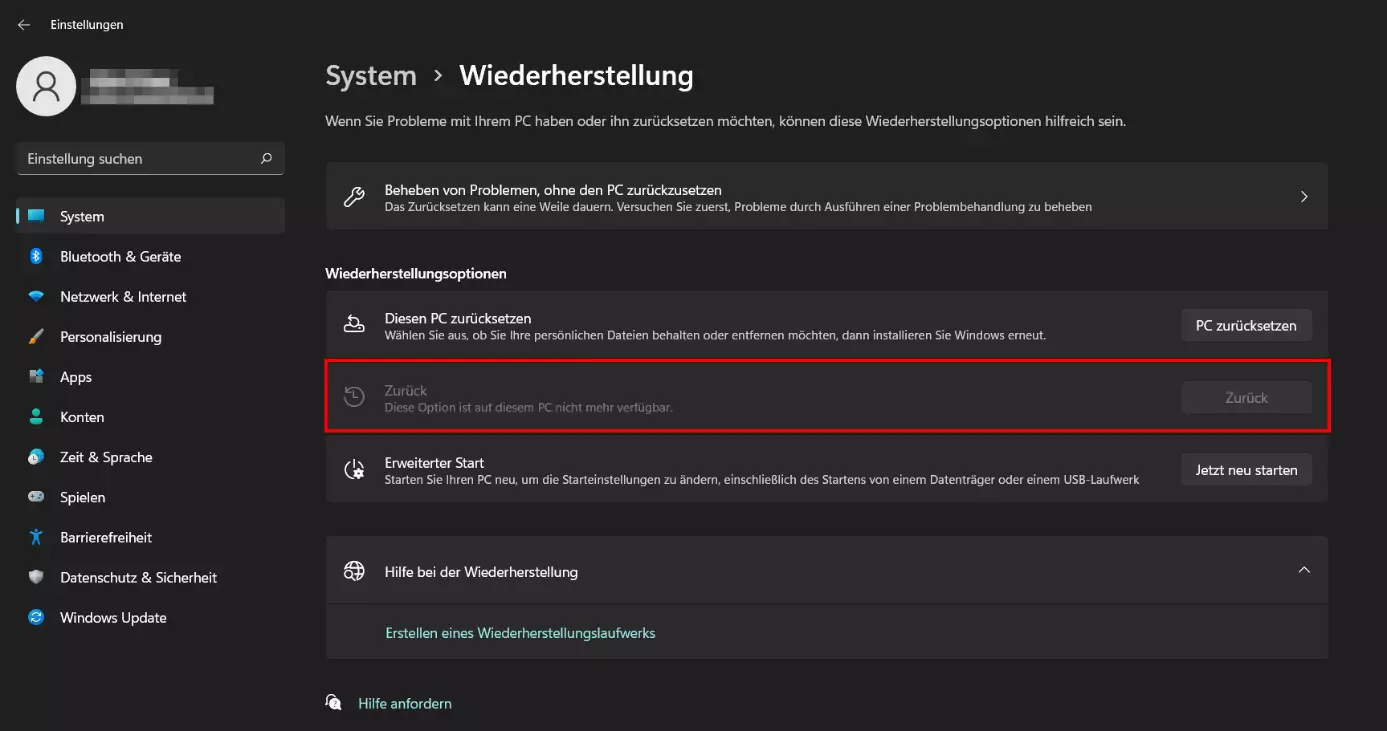
Task: Click the Zeit & Sprache globe-clock icon
Action: tap(37, 457)
